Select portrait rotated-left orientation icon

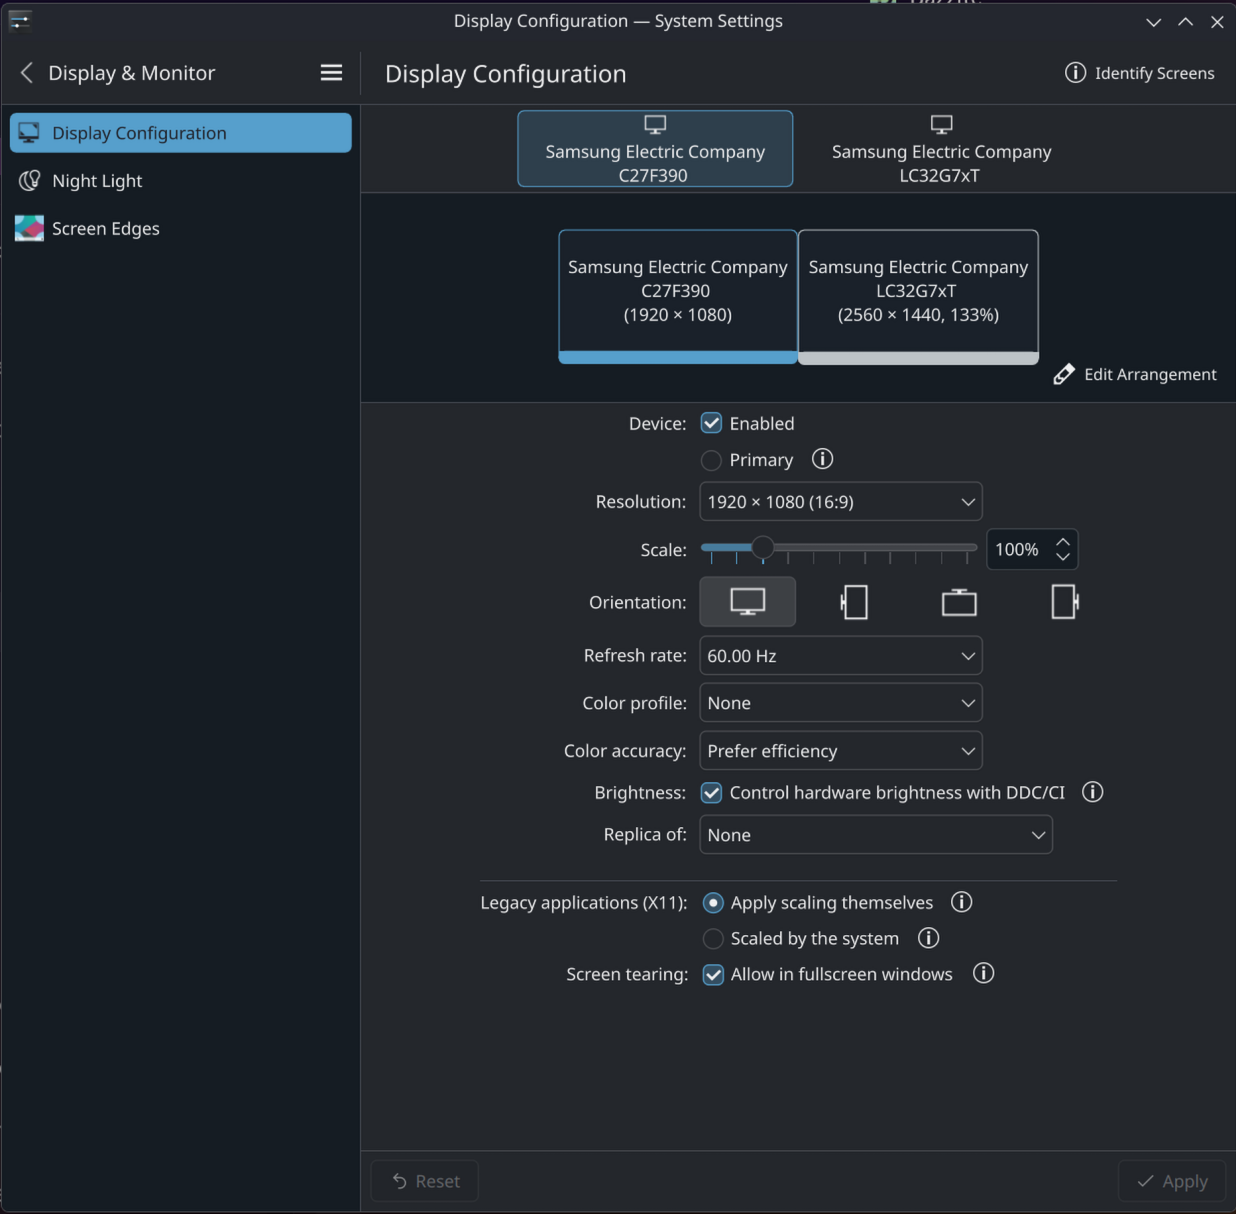854,602
